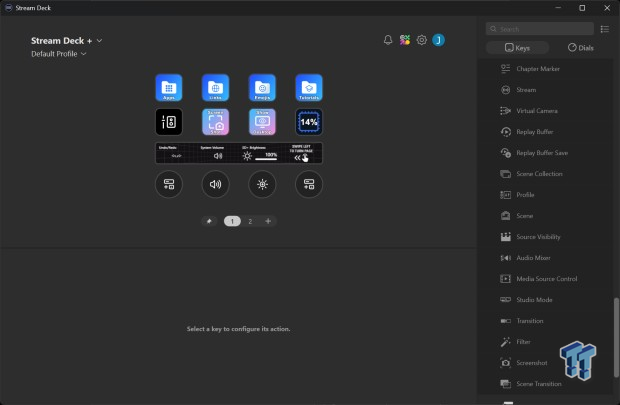The width and height of the screenshot is (620, 405).
Task: Click the pin page icon
Action: pyautogui.click(x=209, y=221)
